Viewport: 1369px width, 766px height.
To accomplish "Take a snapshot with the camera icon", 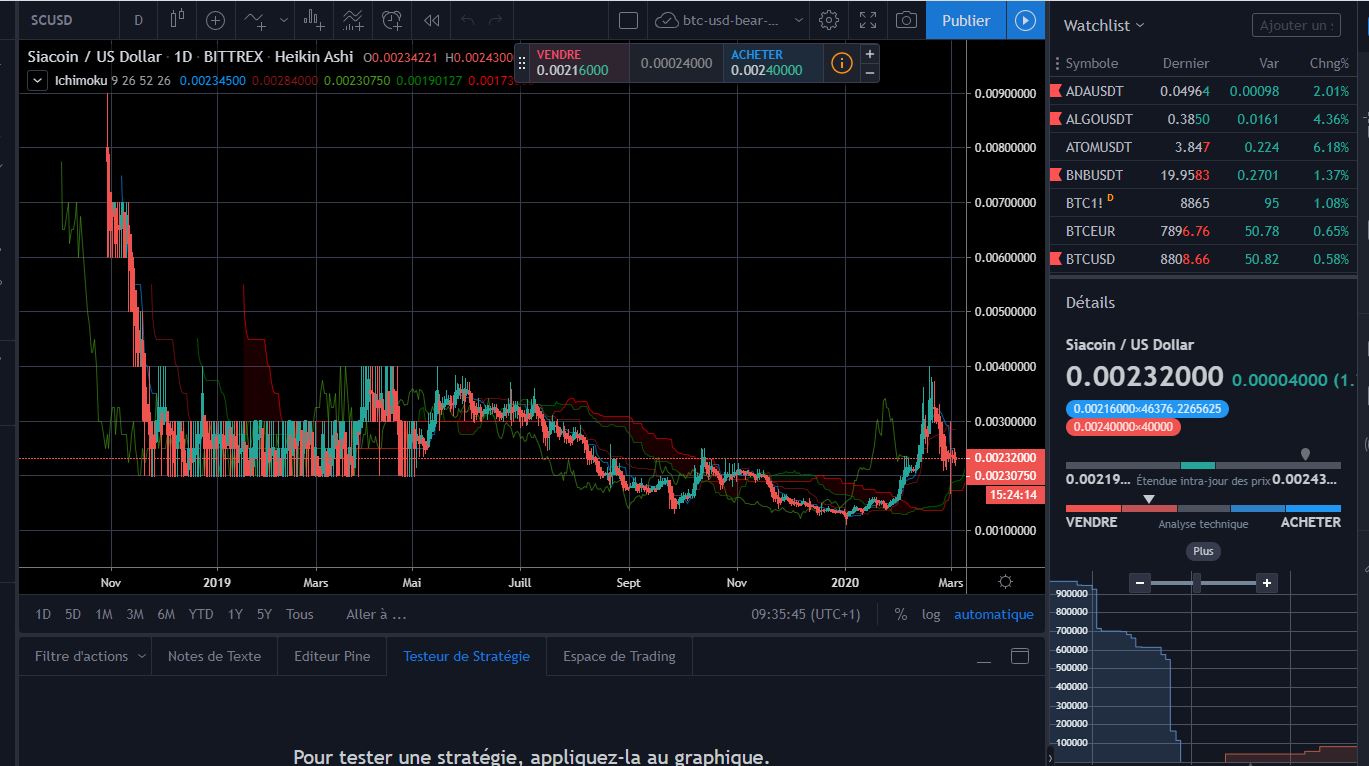I will [x=905, y=20].
